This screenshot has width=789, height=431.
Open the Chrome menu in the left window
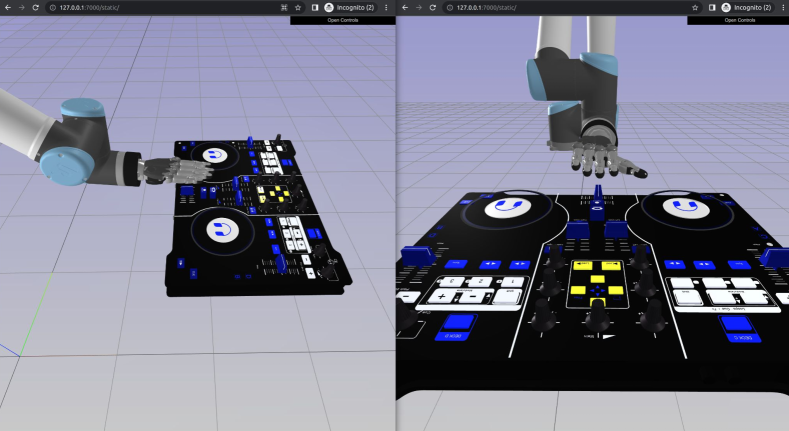pyautogui.click(x=386, y=8)
